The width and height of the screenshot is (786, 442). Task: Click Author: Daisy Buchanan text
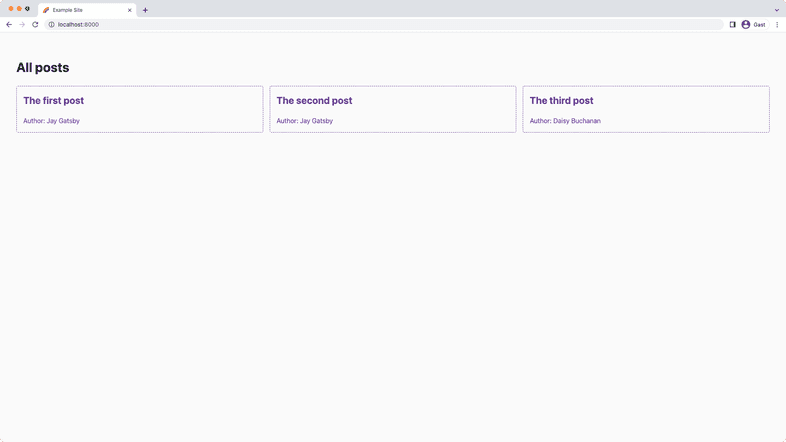tap(565, 121)
